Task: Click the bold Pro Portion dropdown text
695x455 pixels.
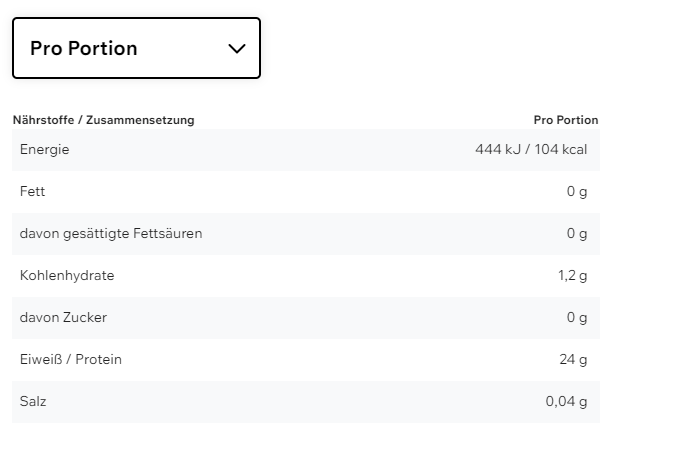Action: tap(84, 49)
